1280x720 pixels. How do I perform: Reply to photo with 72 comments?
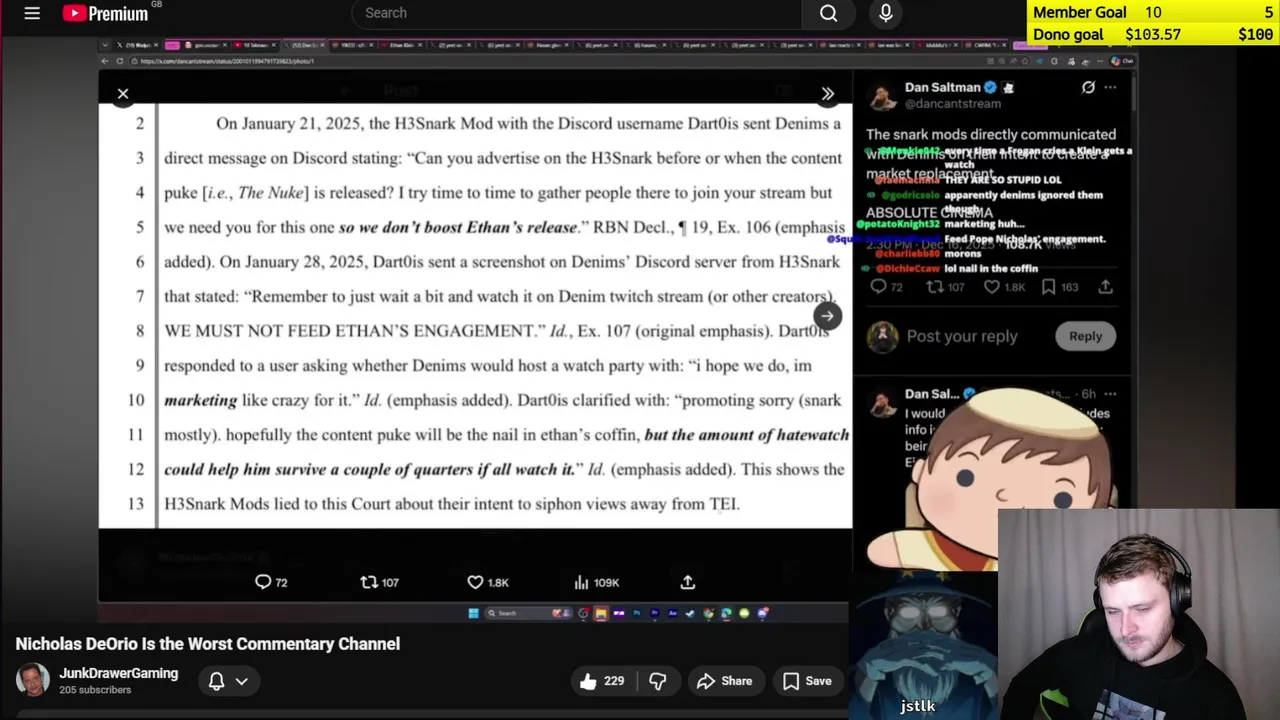[271, 582]
